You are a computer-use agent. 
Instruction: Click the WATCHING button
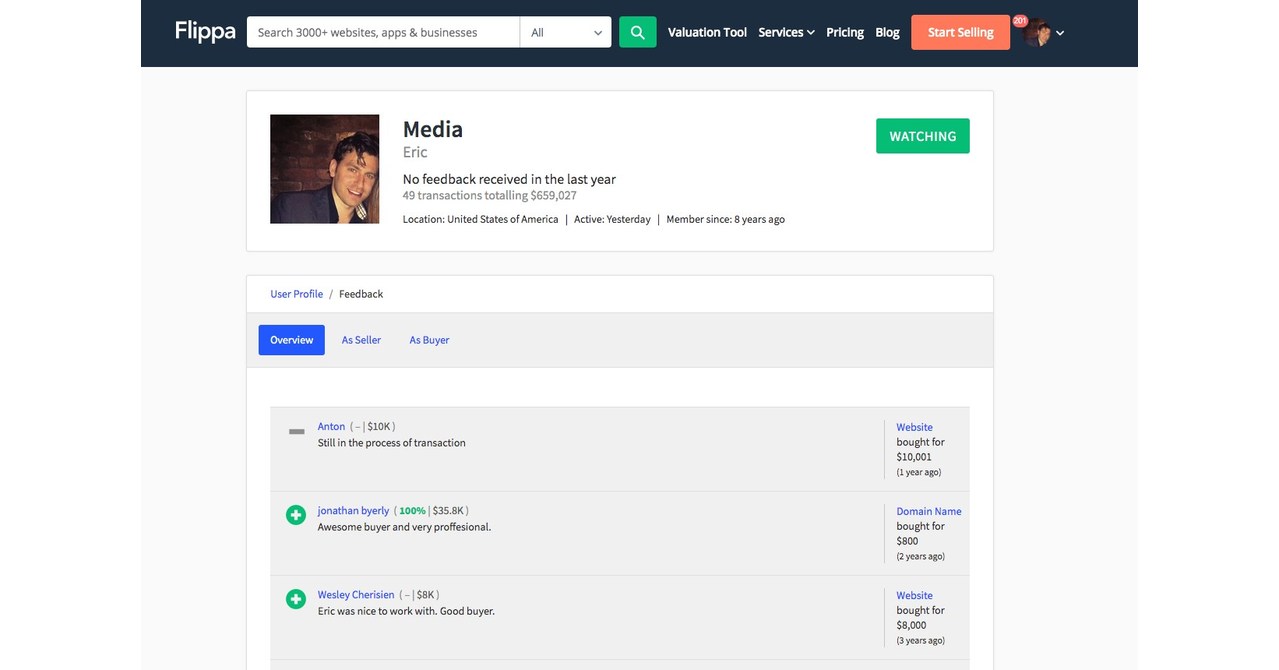(x=922, y=135)
